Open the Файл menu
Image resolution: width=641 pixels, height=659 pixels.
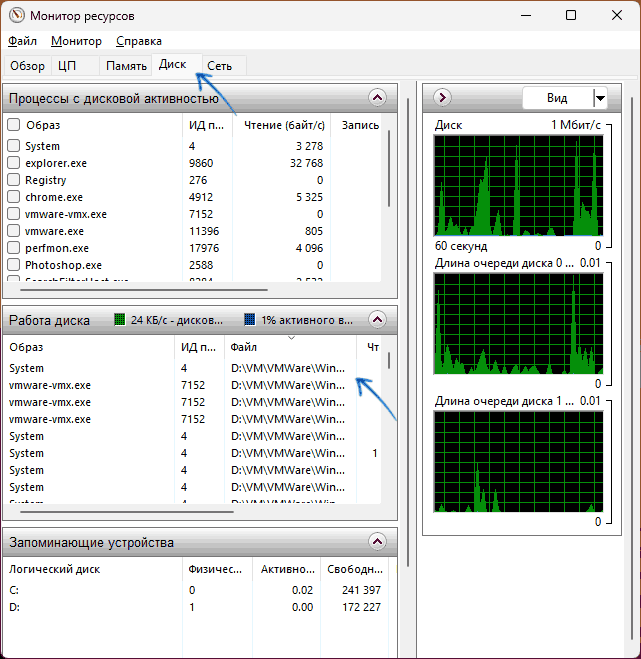[x=22, y=41]
